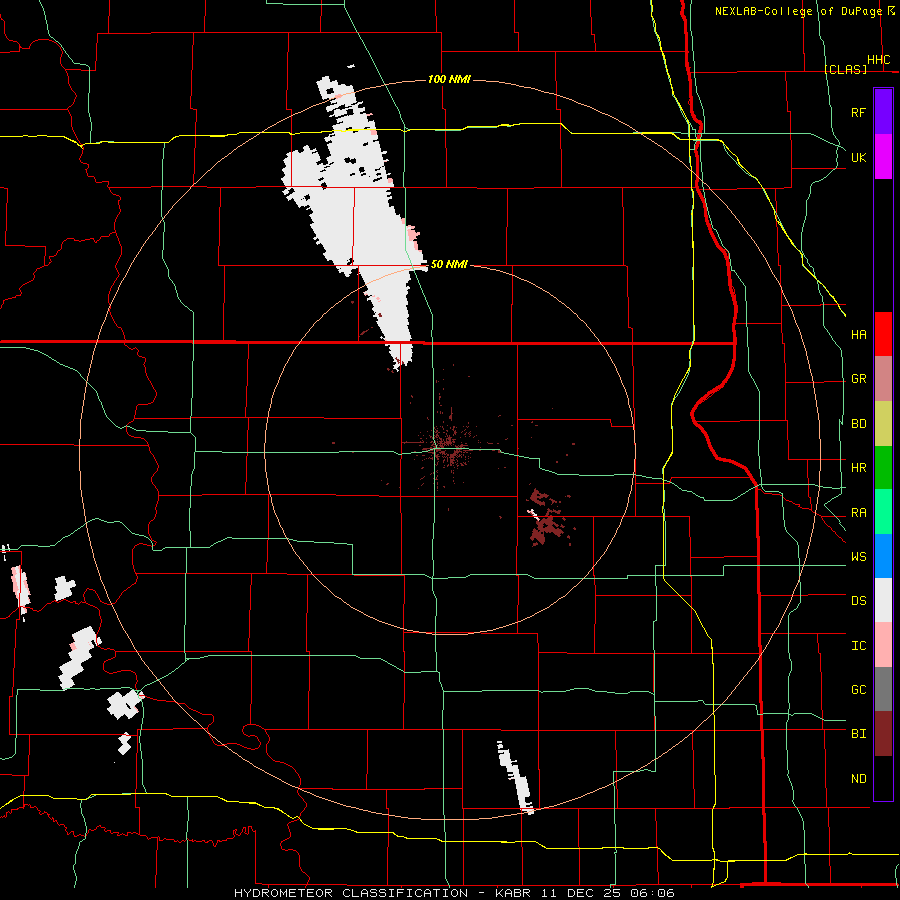Click the 50 NMI range ring label
900x900 pixels.
[x=449, y=264]
